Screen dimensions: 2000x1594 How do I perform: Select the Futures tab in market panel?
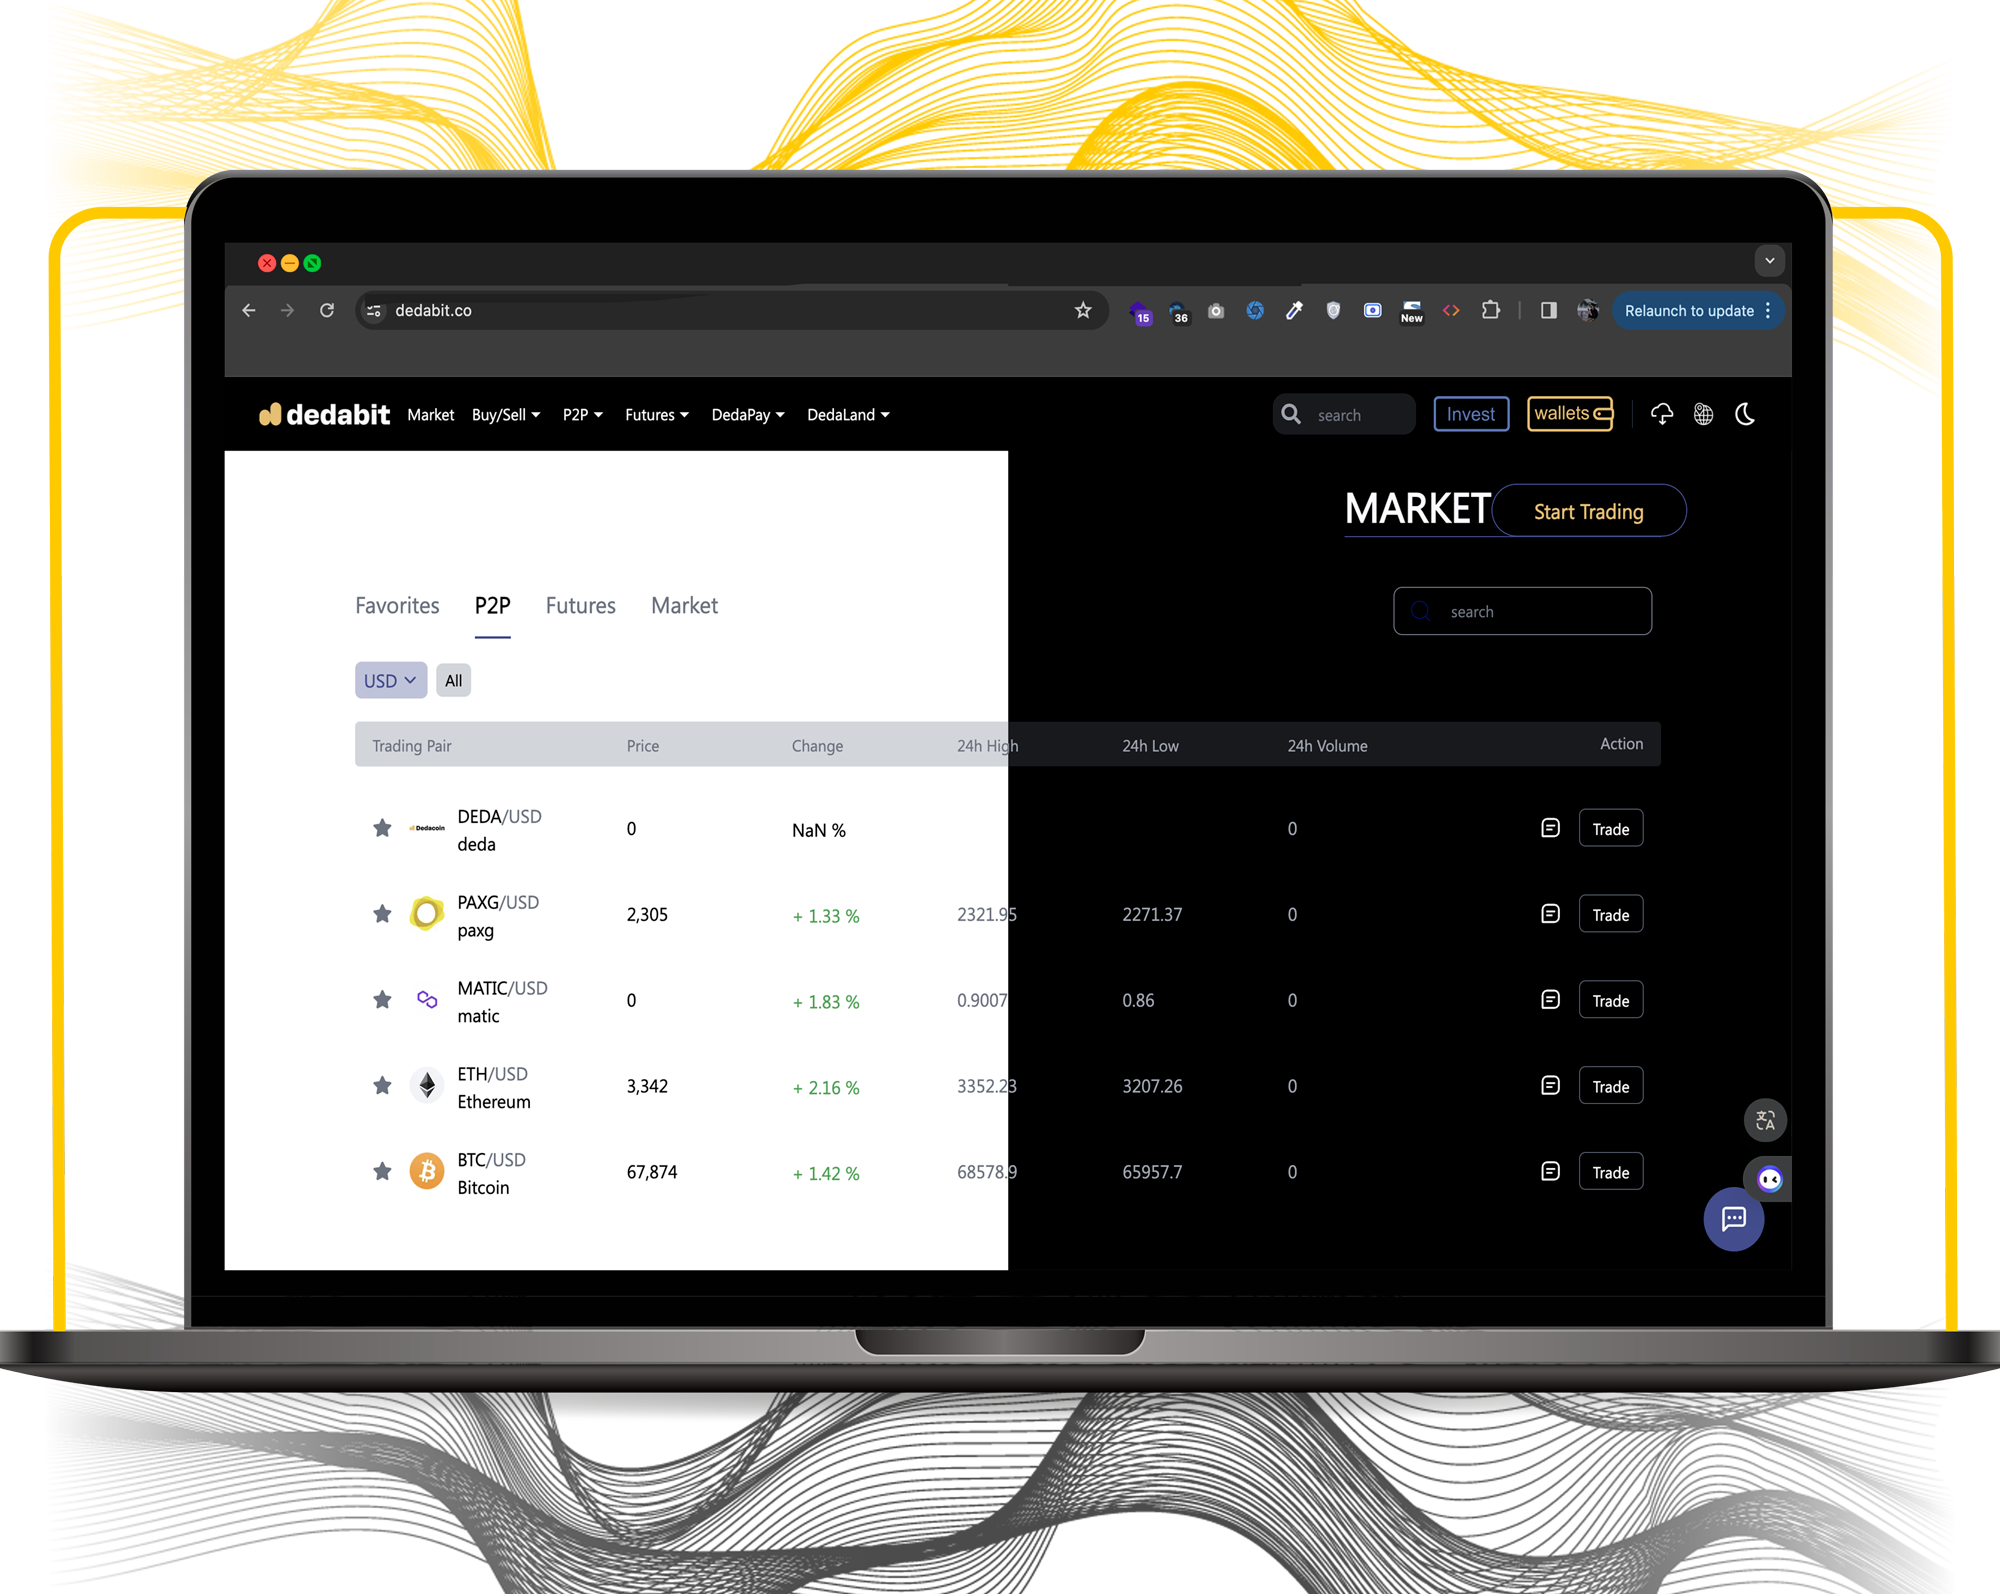(580, 605)
